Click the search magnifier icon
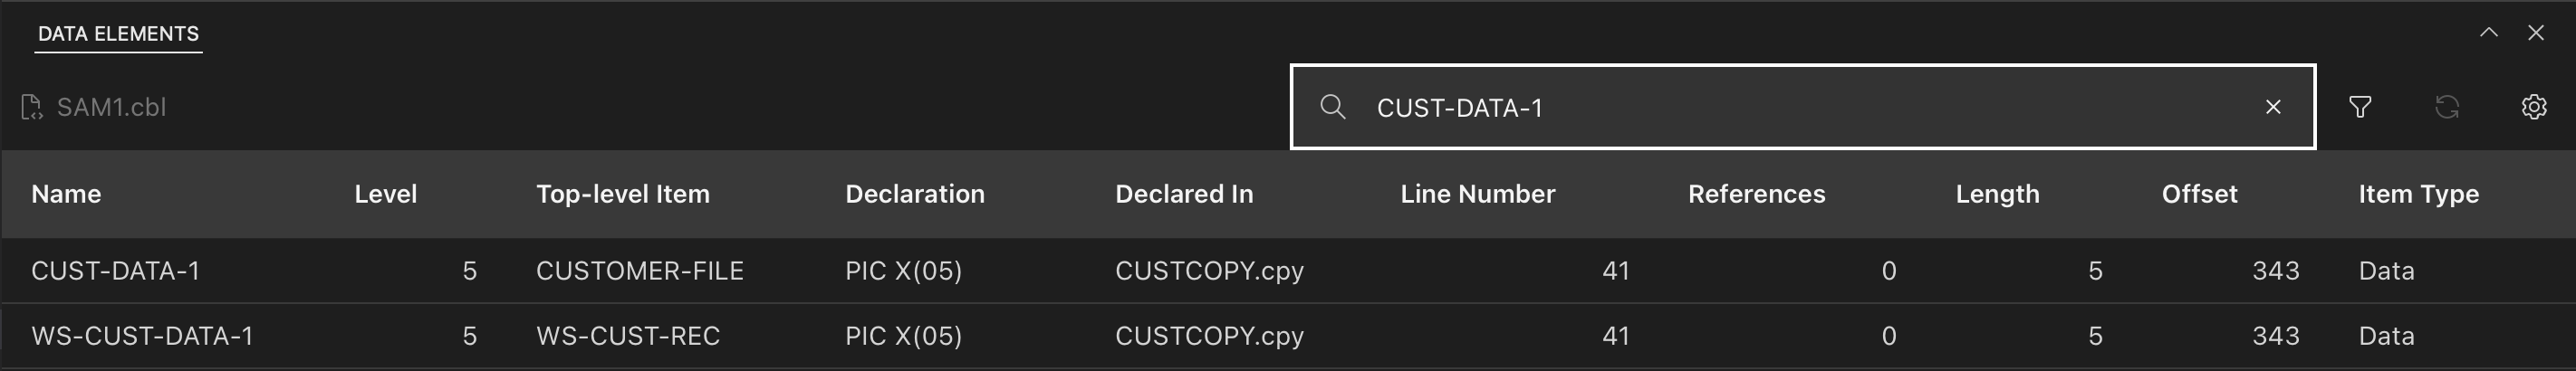Screen dimensions: 2576x371 point(1332,107)
